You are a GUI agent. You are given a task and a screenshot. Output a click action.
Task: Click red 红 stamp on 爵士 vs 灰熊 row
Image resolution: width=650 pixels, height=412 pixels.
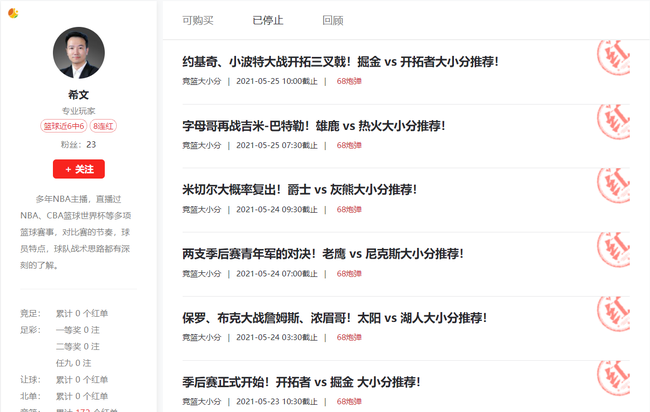(x=614, y=186)
